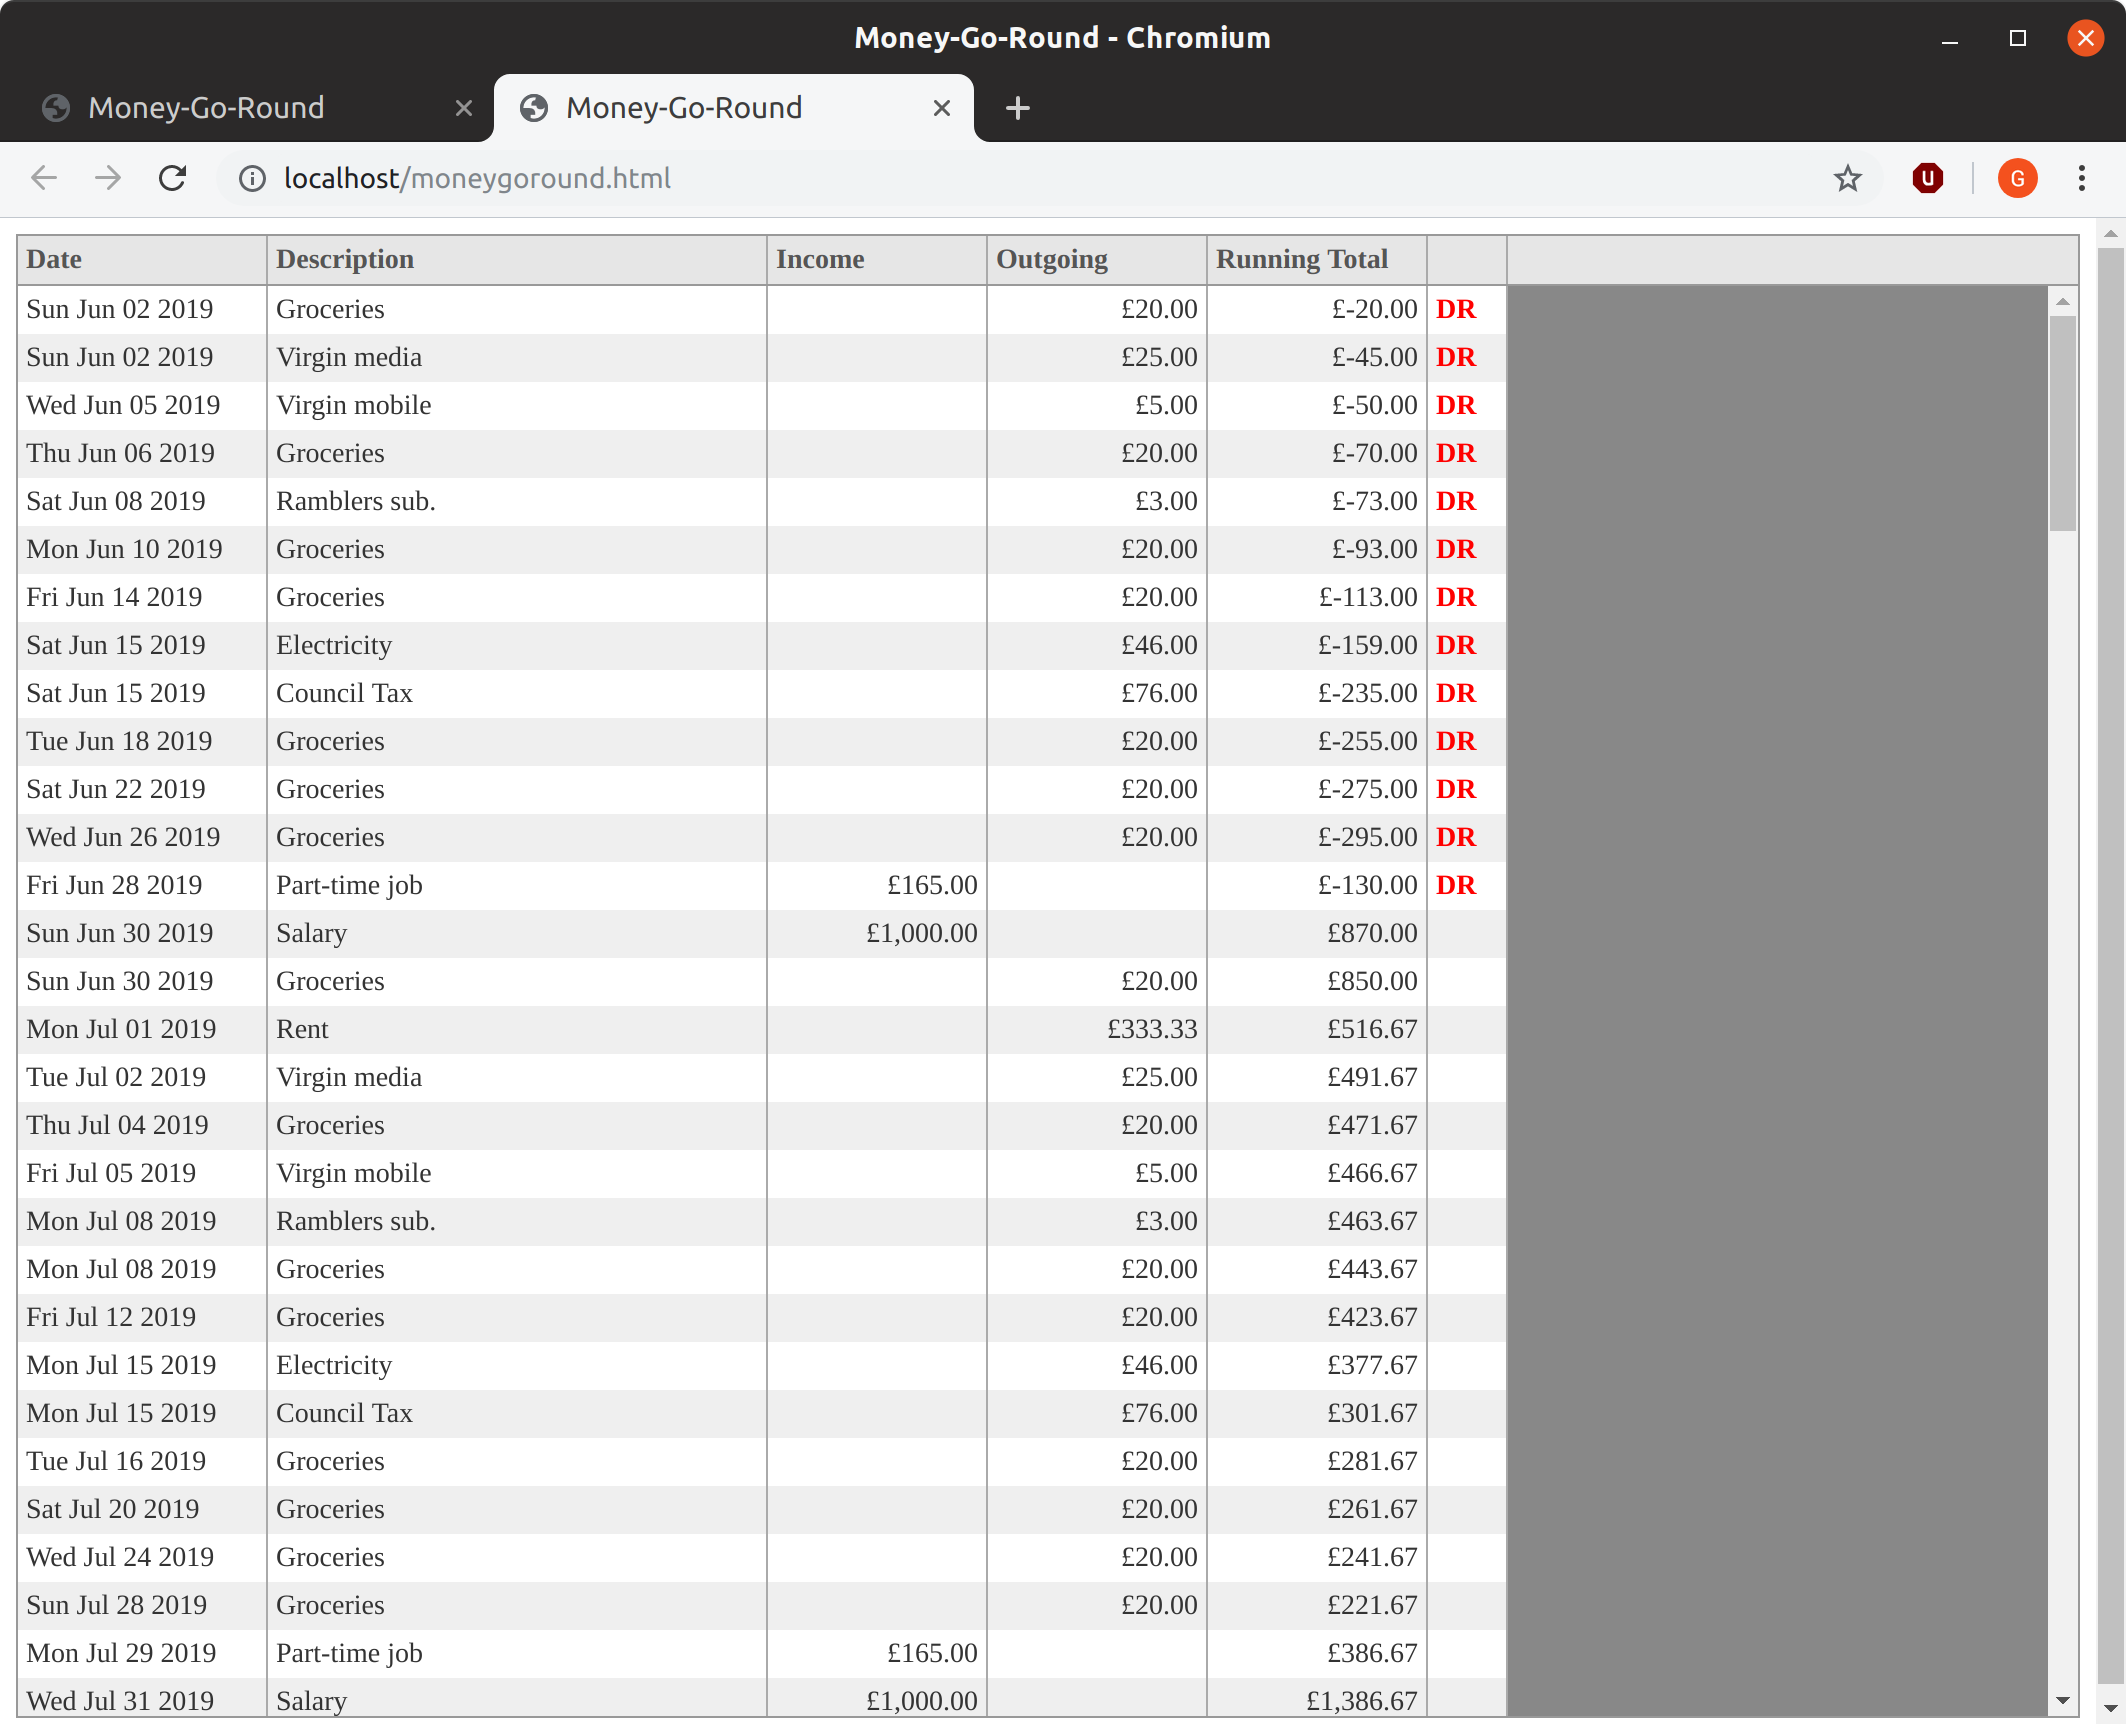This screenshot has width=2126, height=1724.
Task: Click the Salary entry for Sun Jun 30
Action: click(311, 933)
